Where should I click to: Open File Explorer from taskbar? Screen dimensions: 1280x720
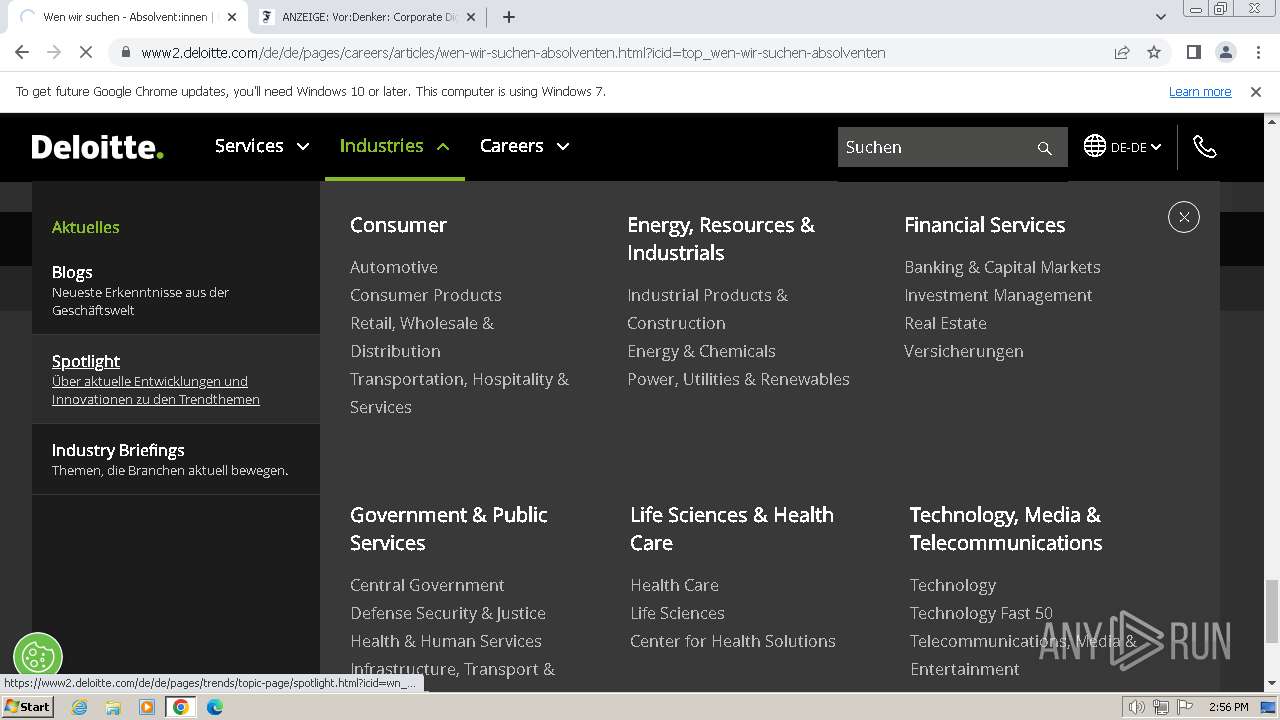pyautogui.click(x=113, y=707)
